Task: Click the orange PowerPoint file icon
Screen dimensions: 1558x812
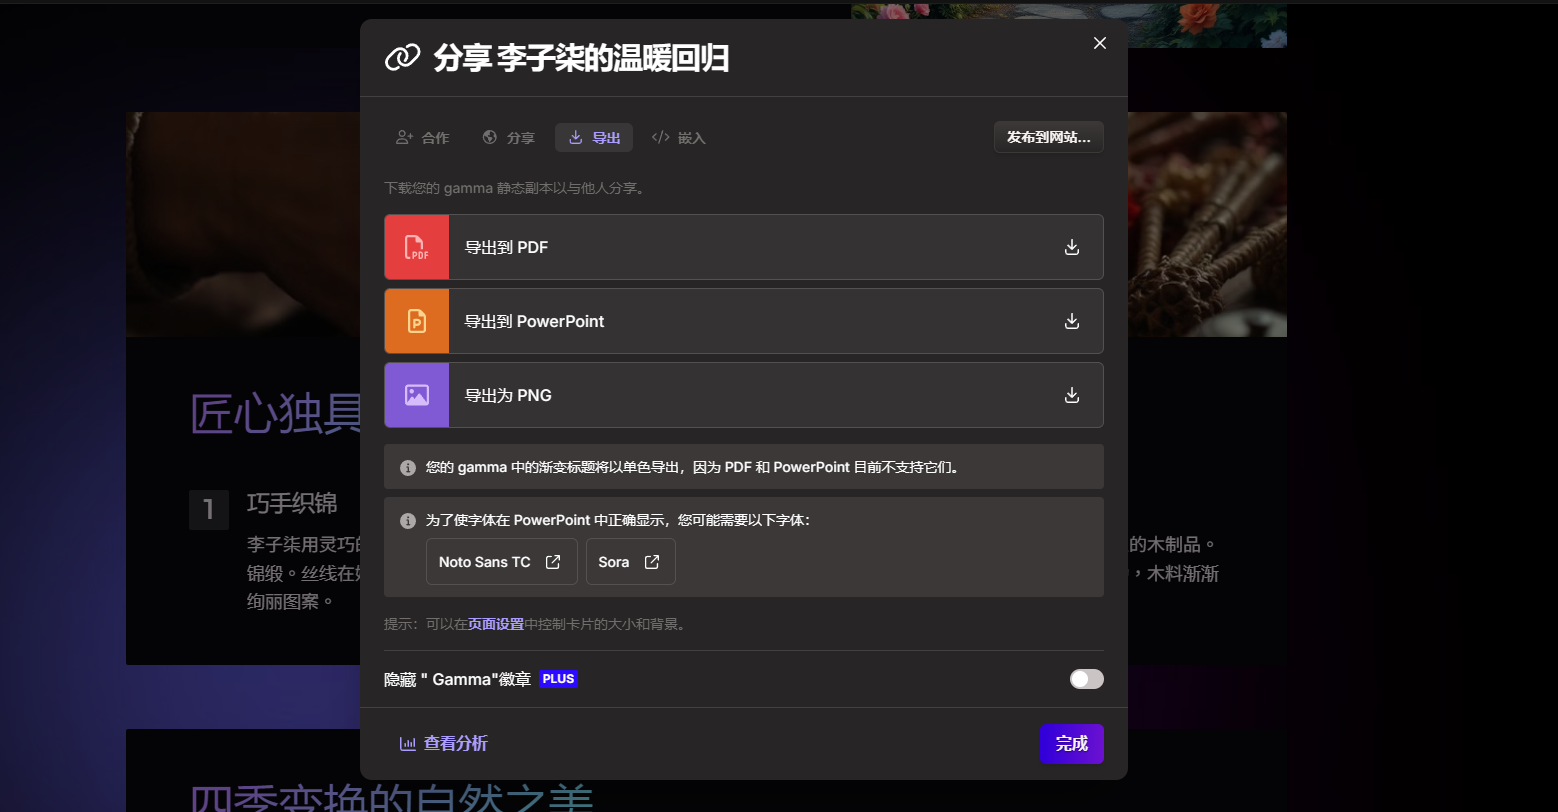Action: [417, 321]
